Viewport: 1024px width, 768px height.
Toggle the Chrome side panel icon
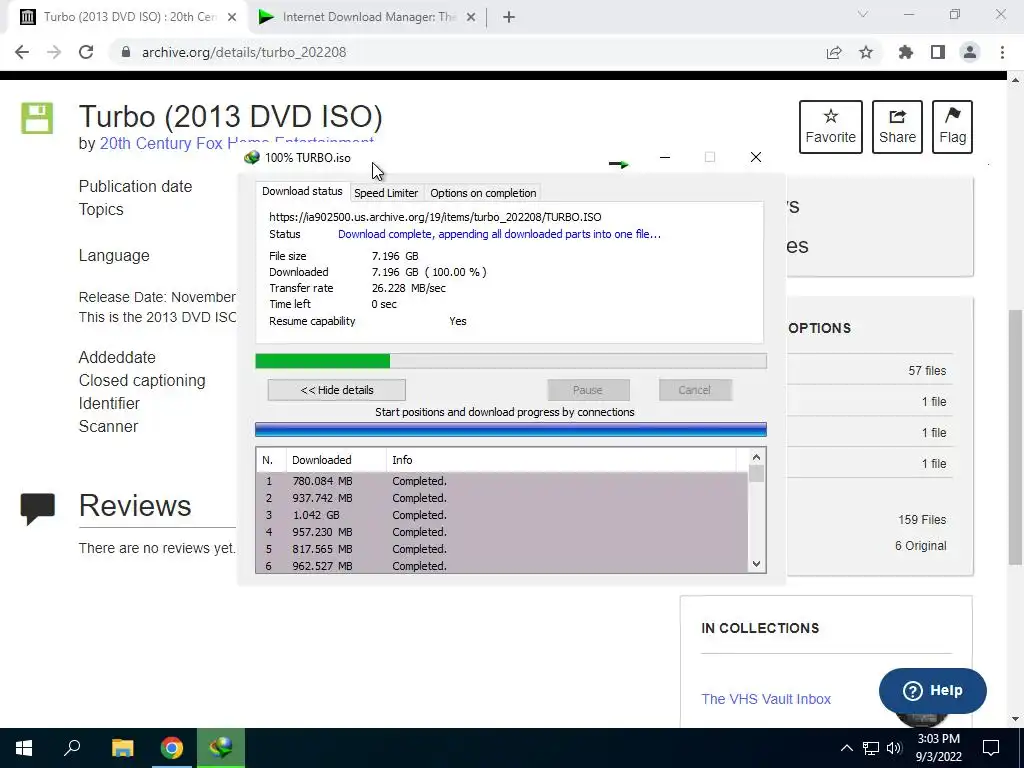(938, 52)
